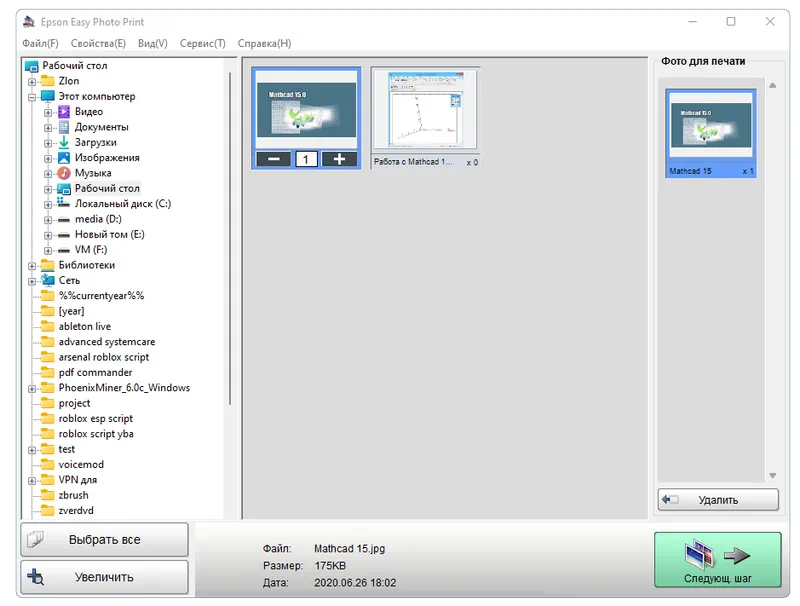Expand the Изображения node
800x606 pixels.
tap(48, 158)
